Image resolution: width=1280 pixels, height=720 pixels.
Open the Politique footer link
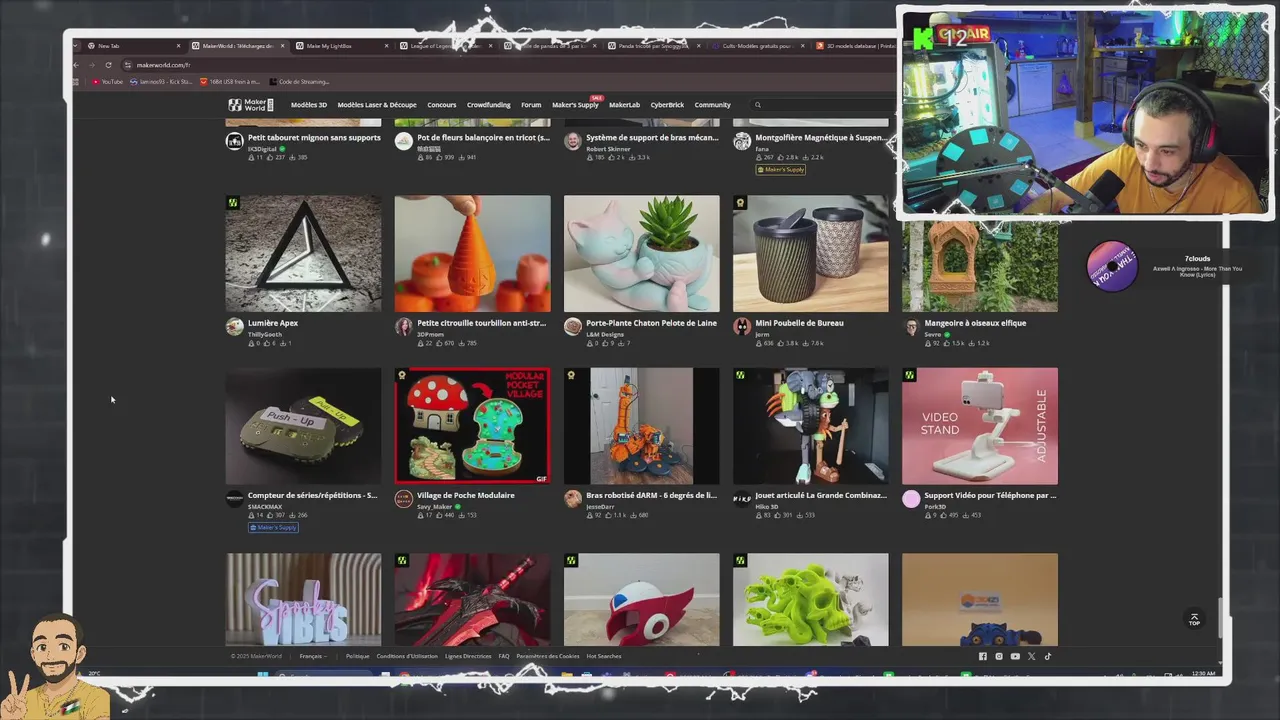click(x=357, y=656)
